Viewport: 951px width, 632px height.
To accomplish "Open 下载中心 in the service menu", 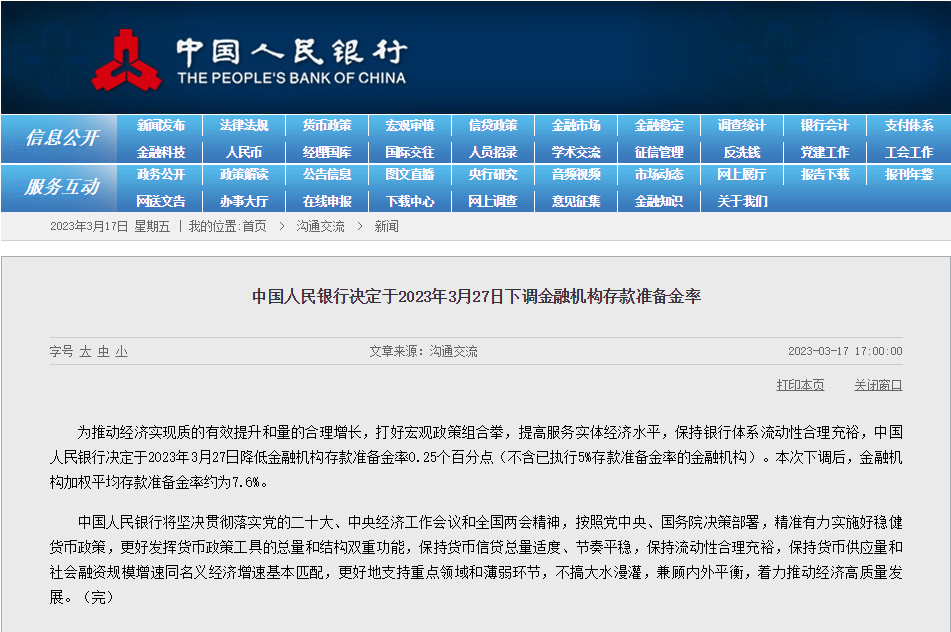I will pos(410,201).
